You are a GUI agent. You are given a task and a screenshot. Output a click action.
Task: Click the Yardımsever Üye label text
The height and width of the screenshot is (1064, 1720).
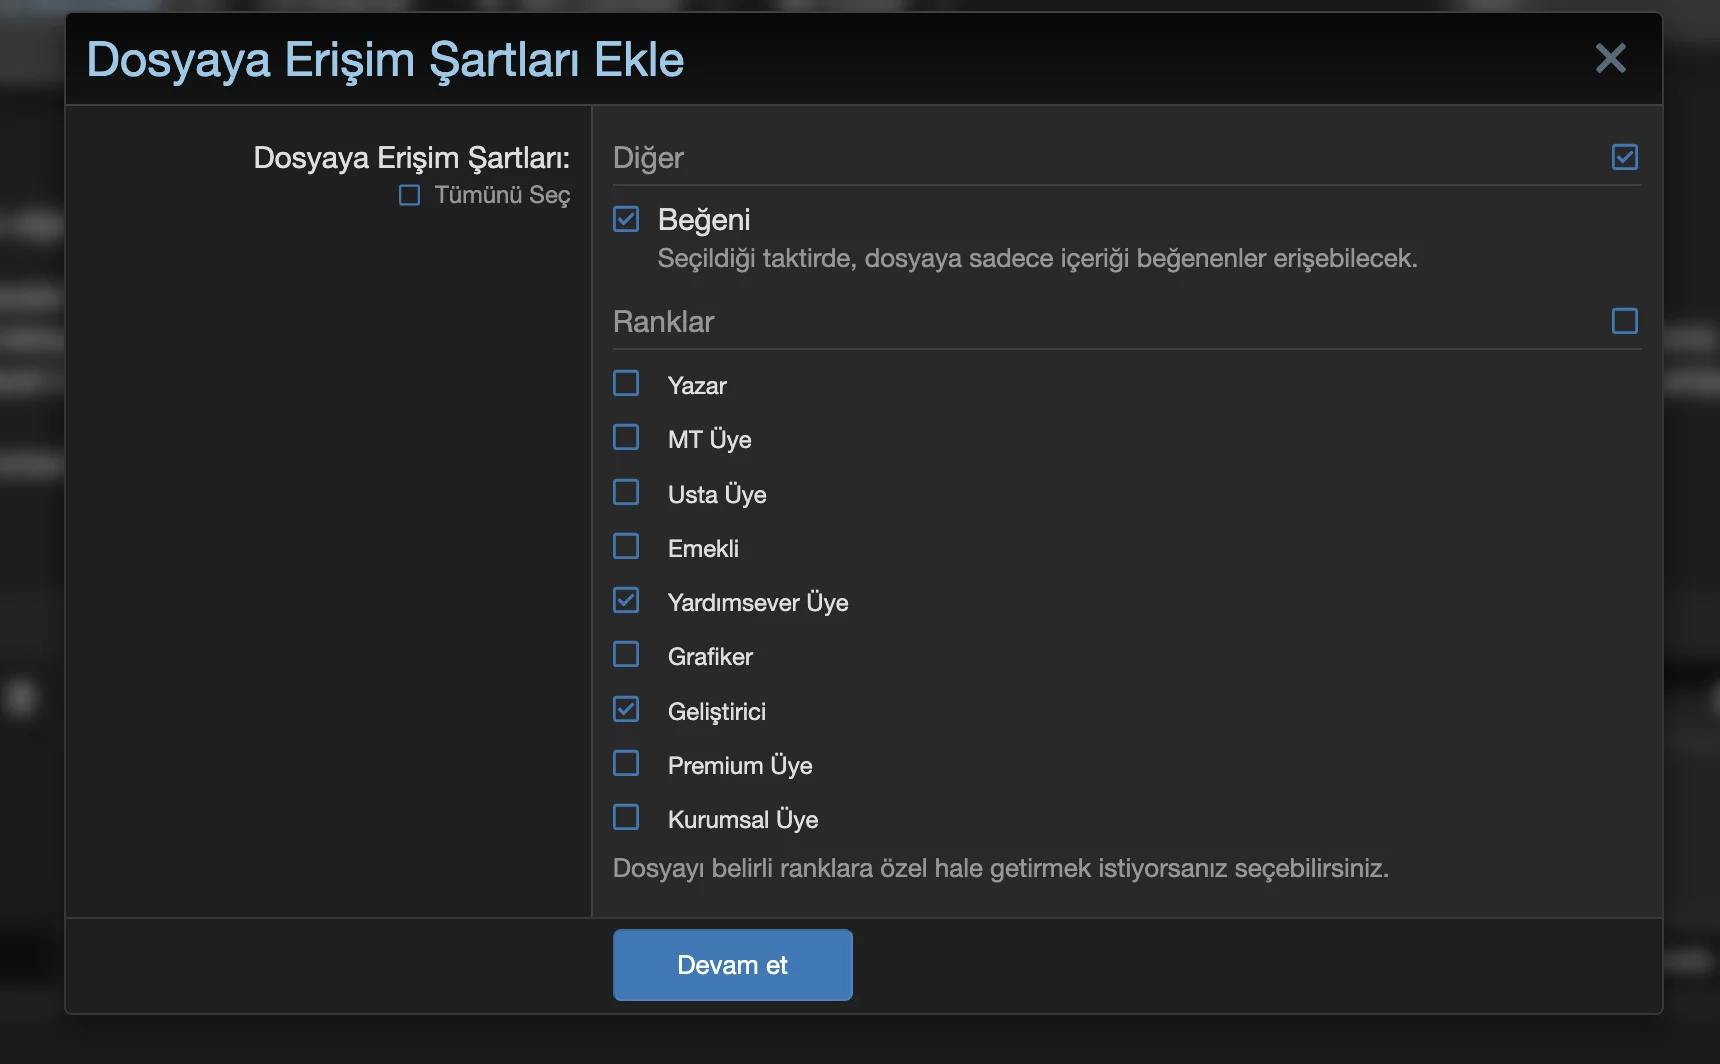pos(758,603)
